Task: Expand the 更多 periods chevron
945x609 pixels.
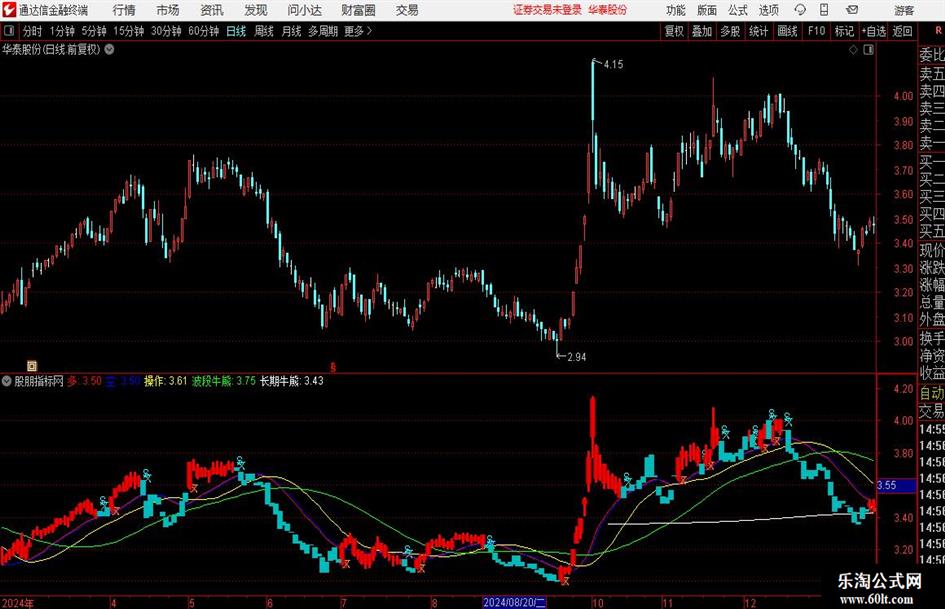Action: (x=369, y=31)
